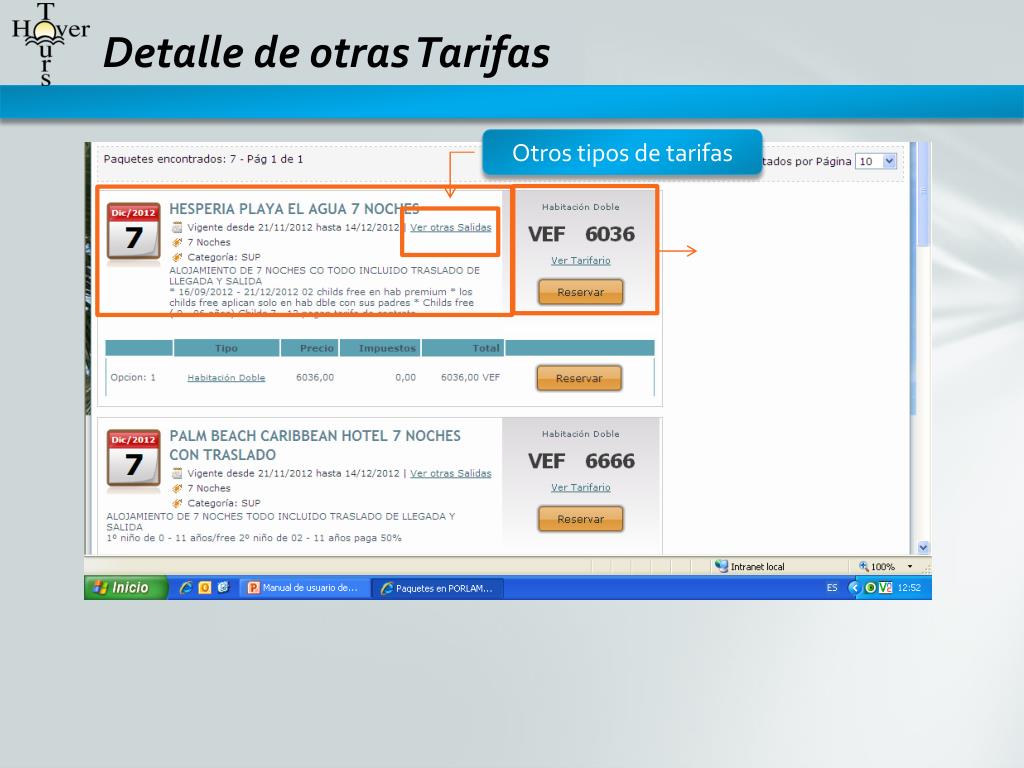Click the 6036,00 VEF total cell
The height and width of the screenshot is (768, 1024).
pos(470,377)
